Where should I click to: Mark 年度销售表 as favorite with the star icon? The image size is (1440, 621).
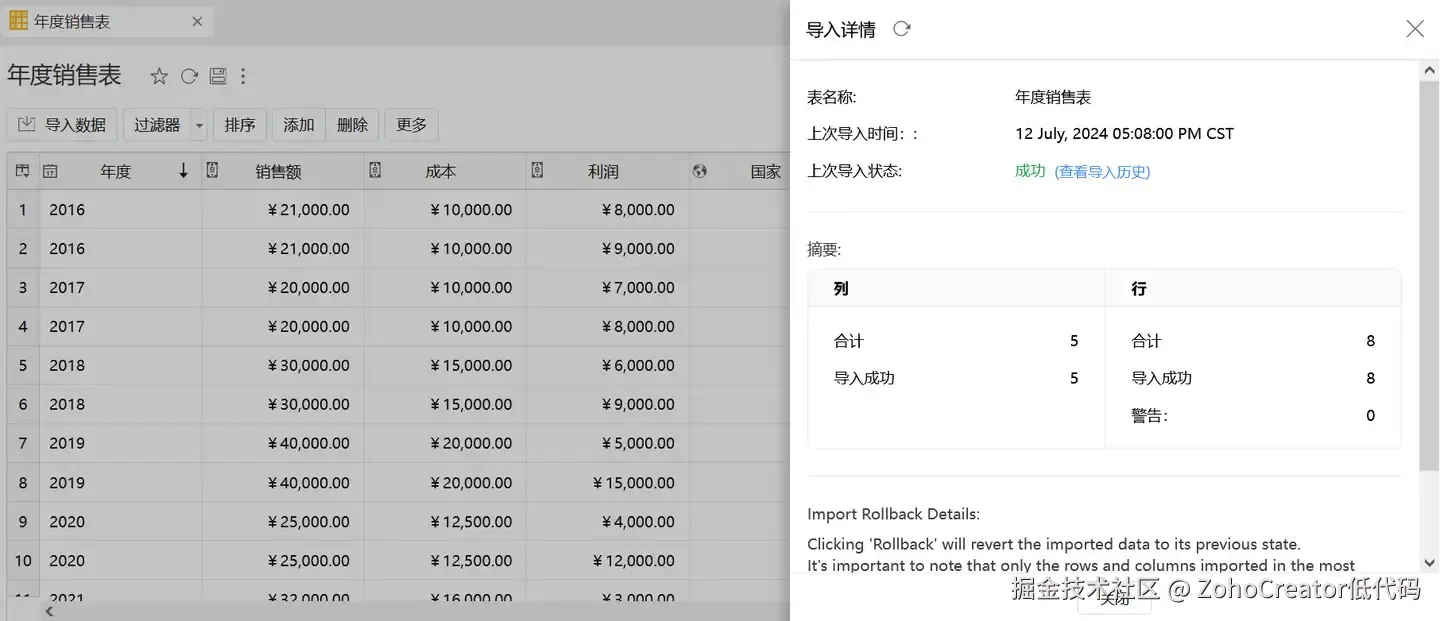click(159, 76)
